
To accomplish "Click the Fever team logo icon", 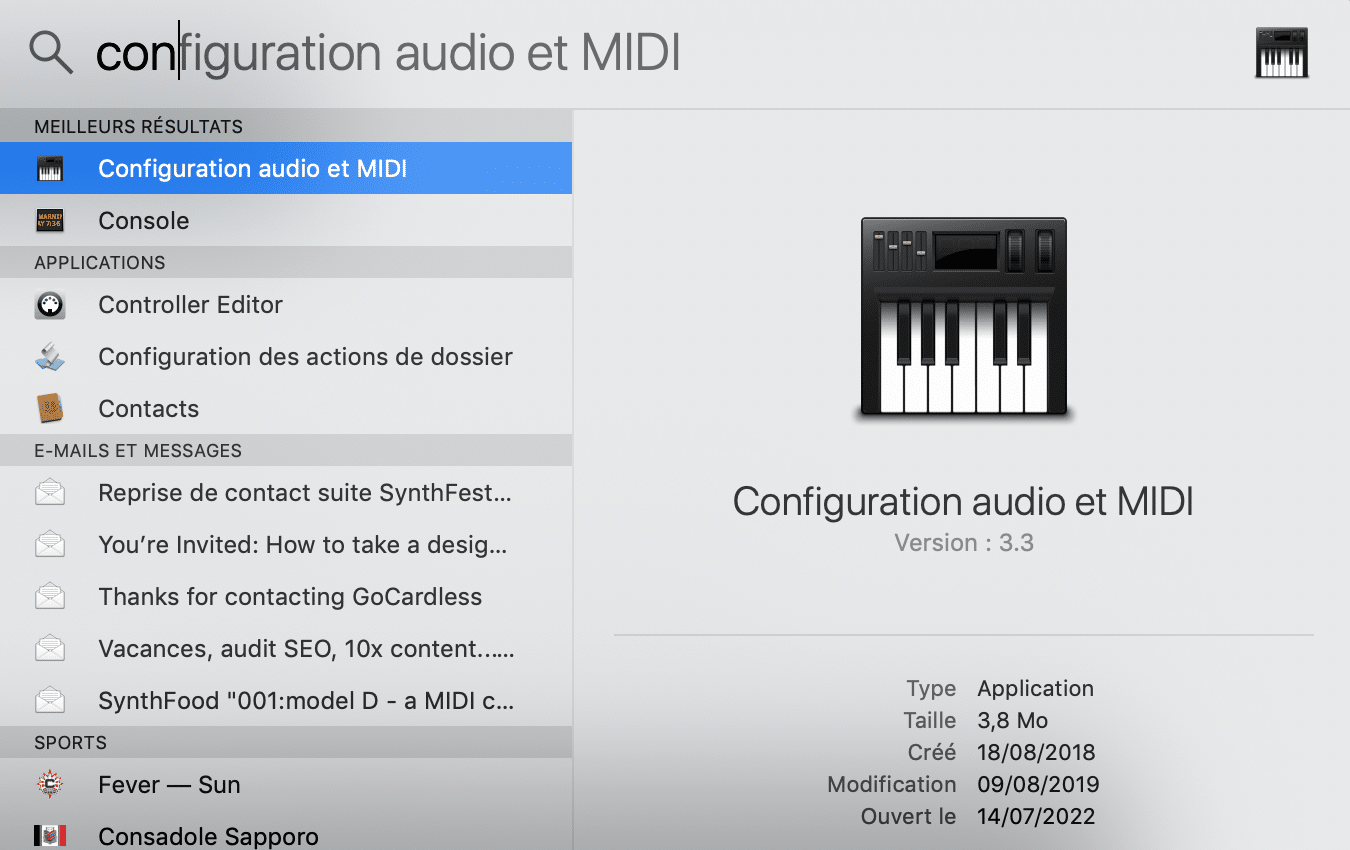I will [50, 785].
